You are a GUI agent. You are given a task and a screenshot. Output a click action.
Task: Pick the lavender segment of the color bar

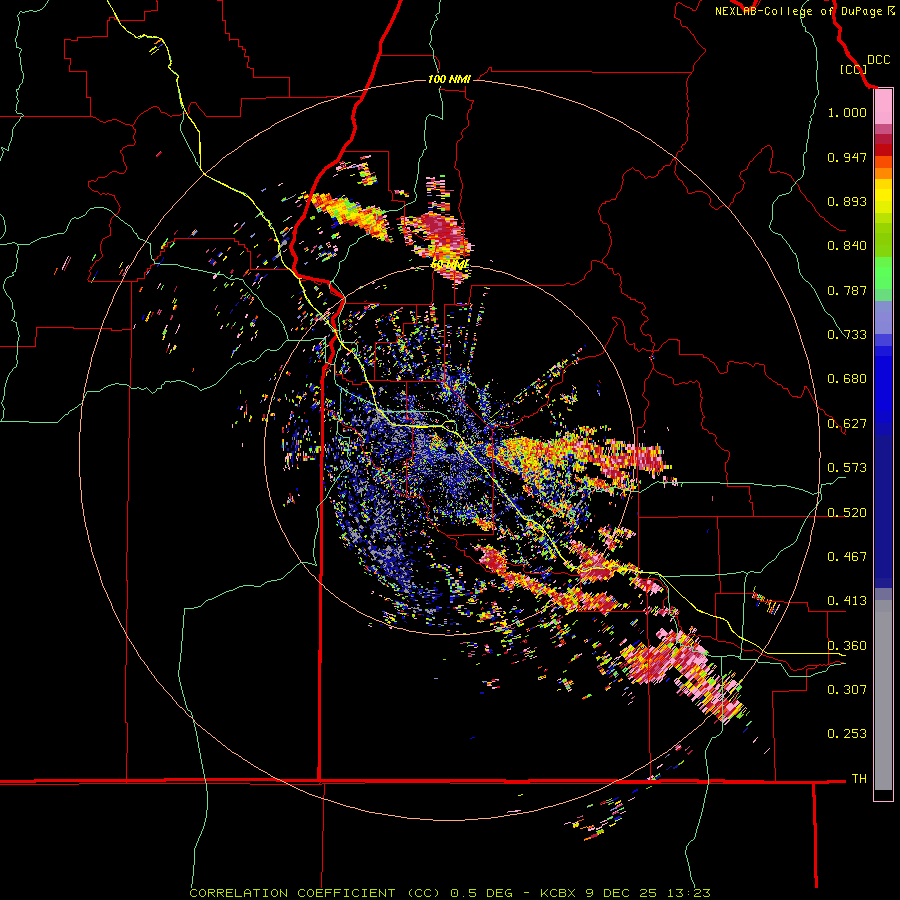pos(883,317)
